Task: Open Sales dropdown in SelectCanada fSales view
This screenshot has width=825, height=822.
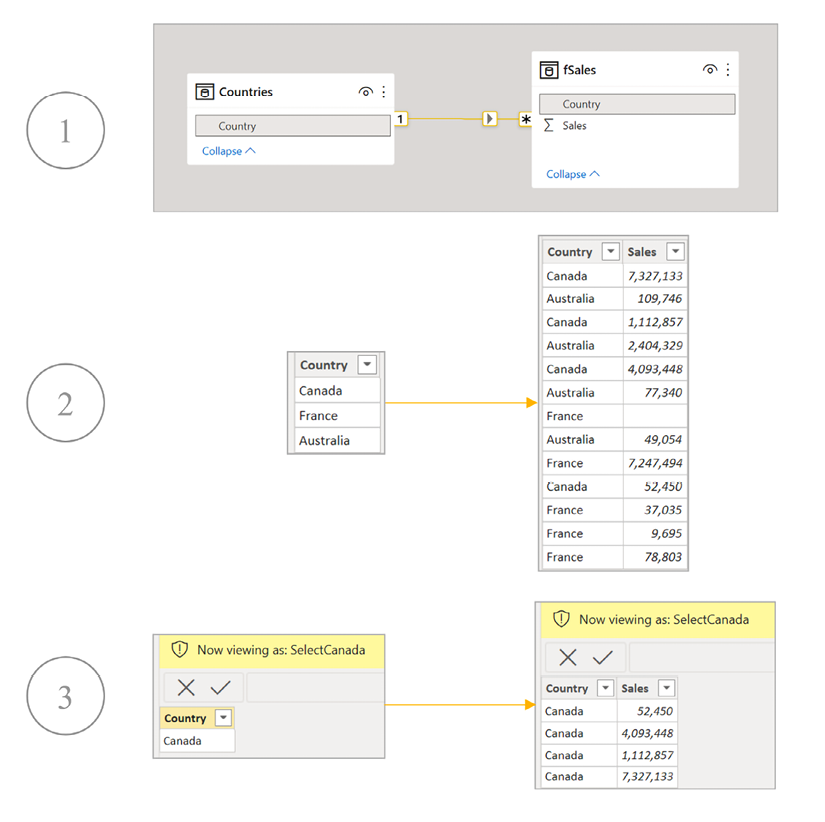Action: pyautogui.click(x=667, y=687)
